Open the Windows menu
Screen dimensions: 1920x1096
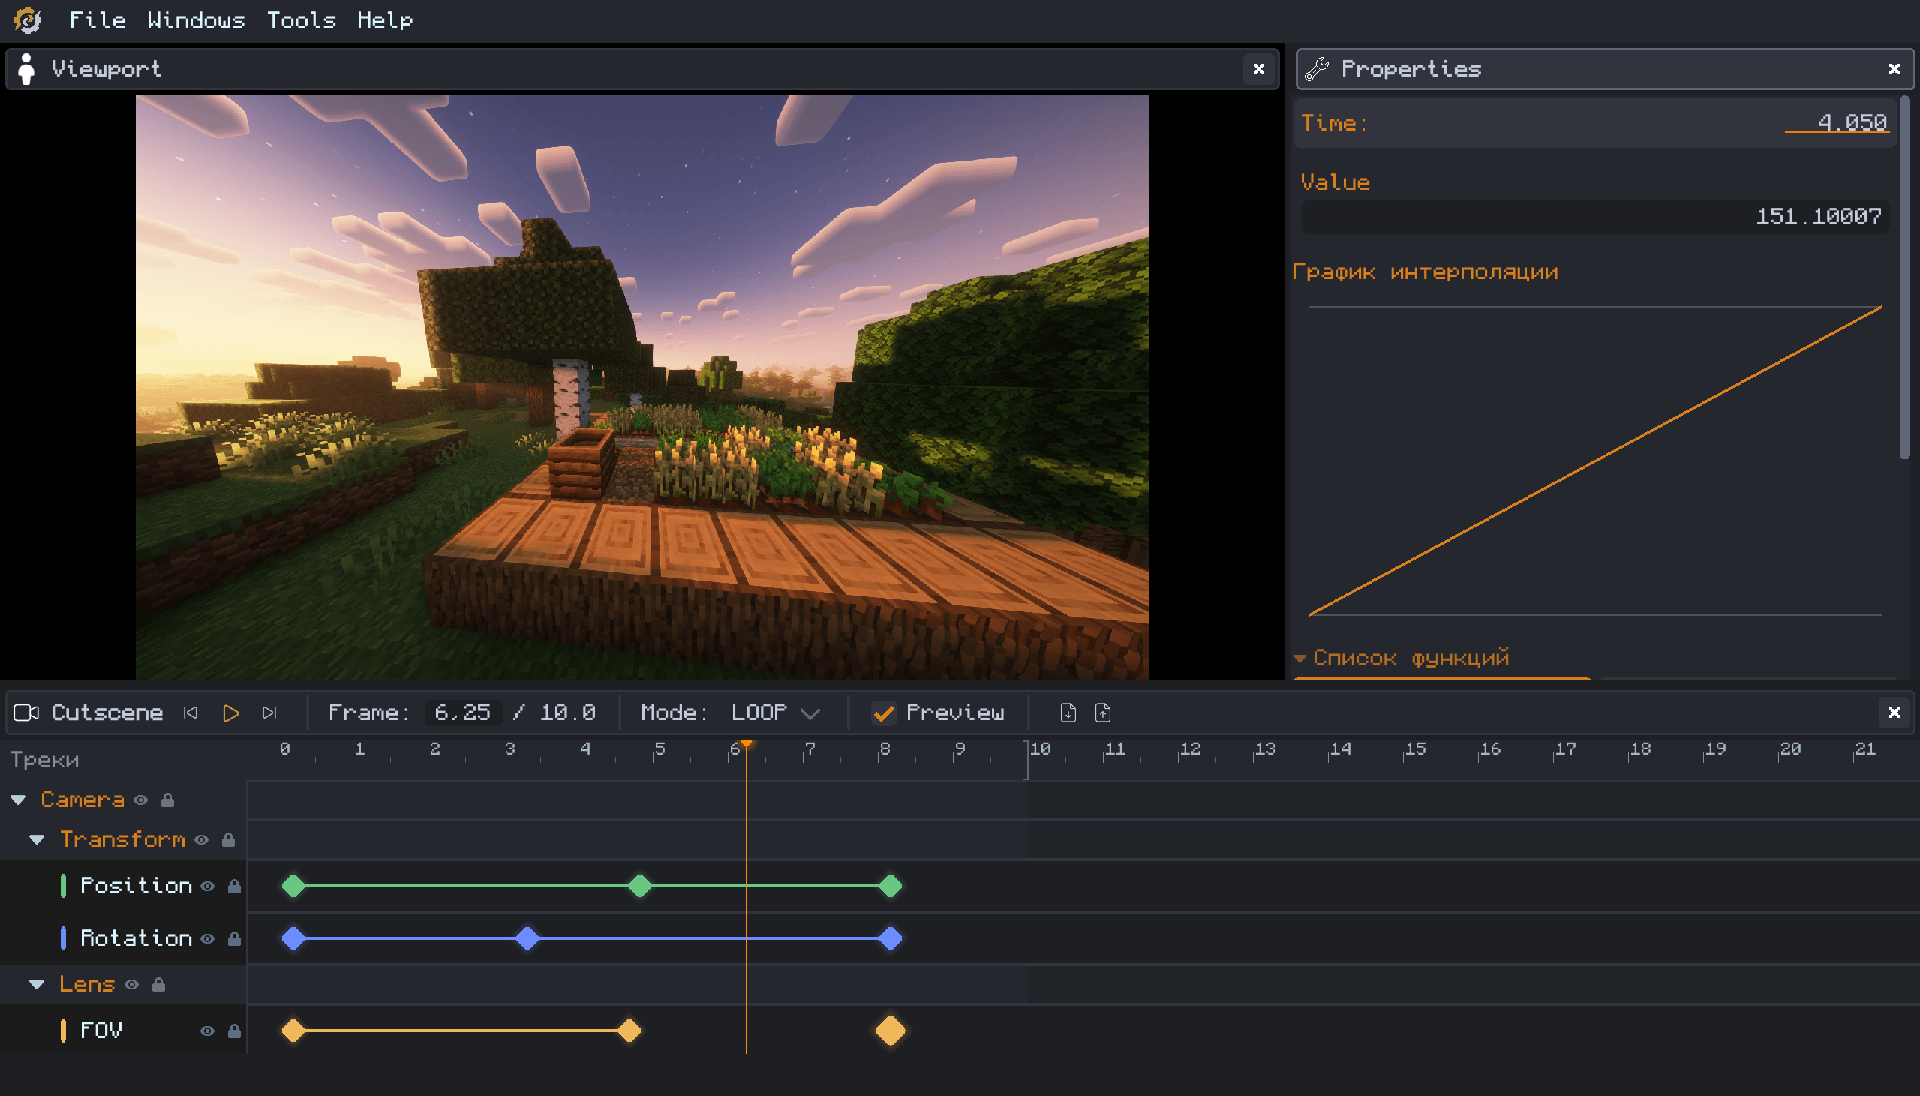pyautogui.click(x=196, y=20)
